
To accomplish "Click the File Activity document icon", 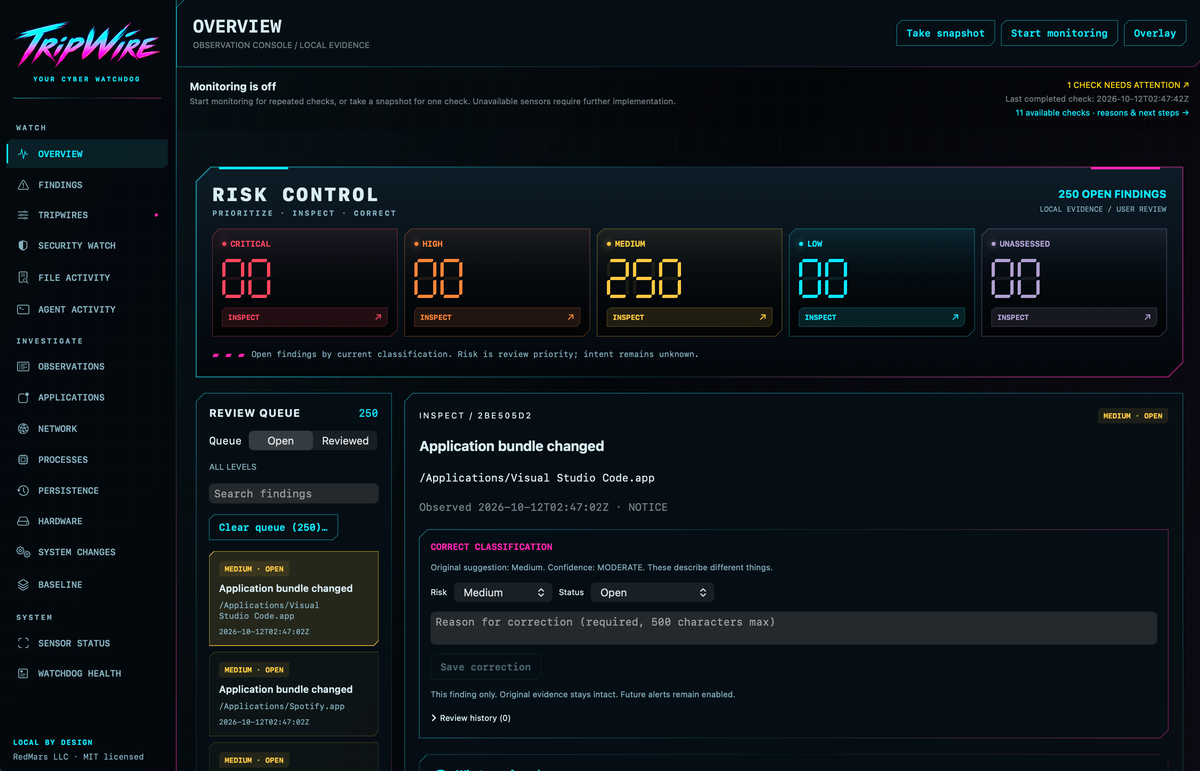I will (23, 277).
